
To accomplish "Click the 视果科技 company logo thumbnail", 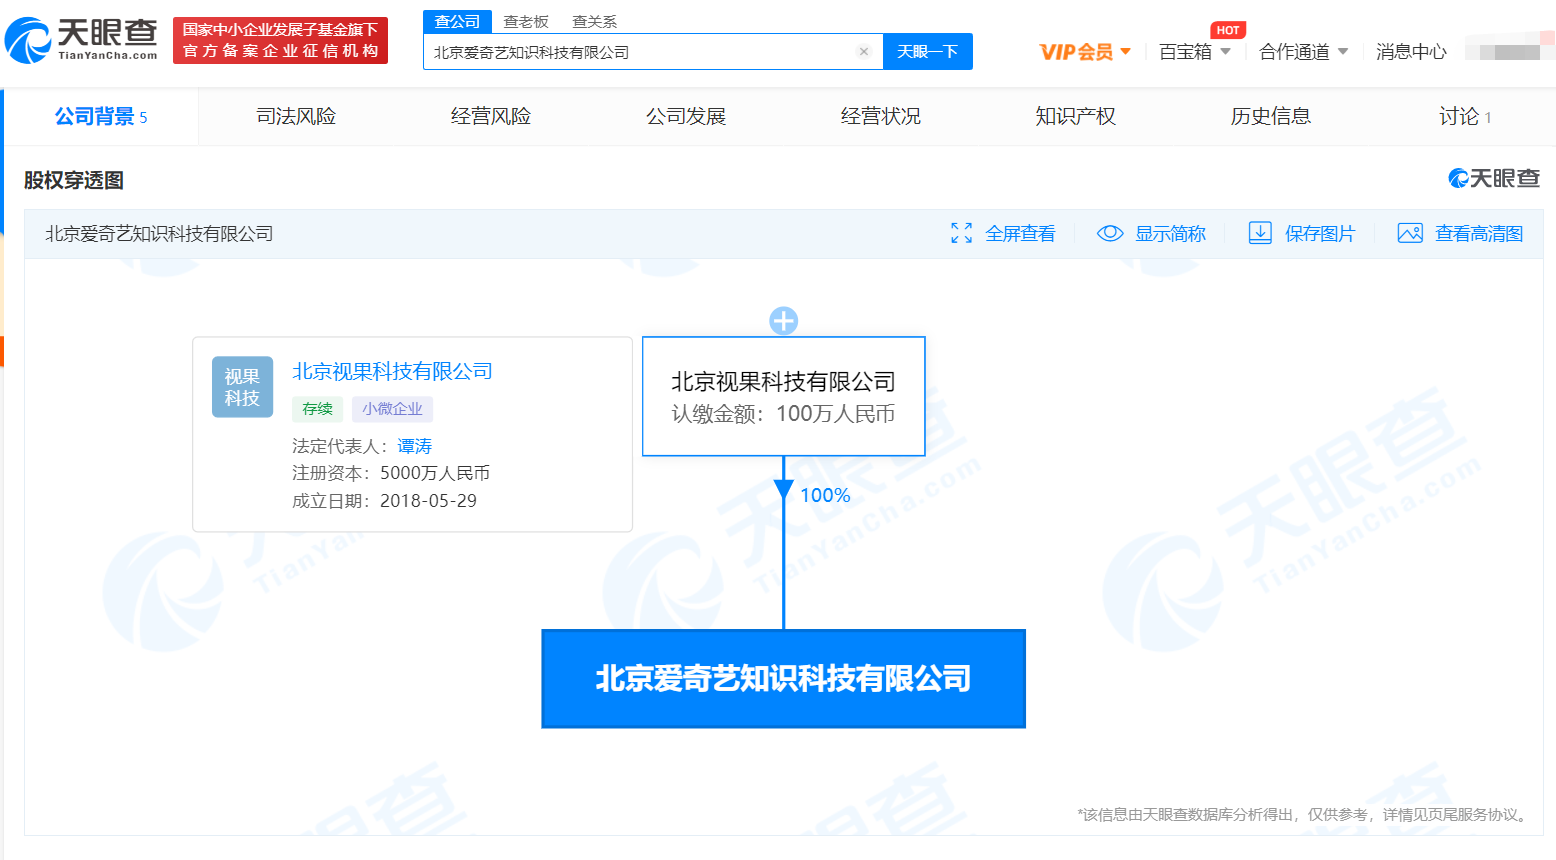I will [242, 387].
